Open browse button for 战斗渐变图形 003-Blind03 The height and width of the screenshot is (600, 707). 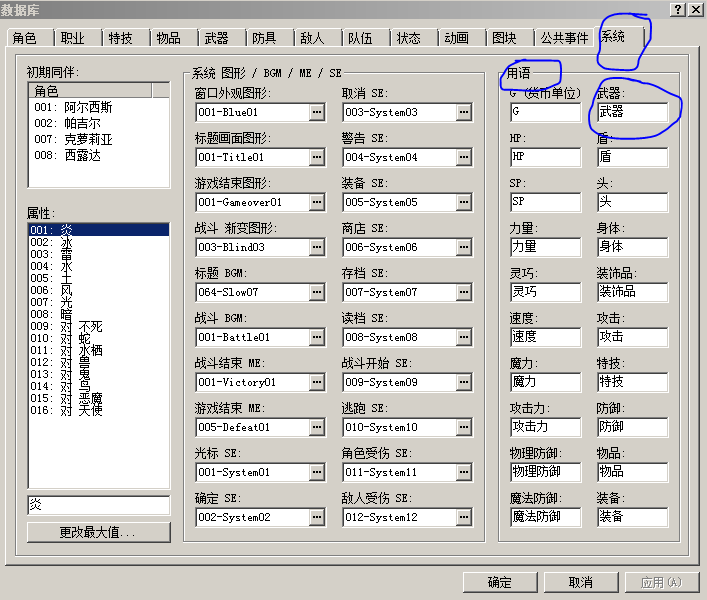pyautogui.click(x=317, y=247)
